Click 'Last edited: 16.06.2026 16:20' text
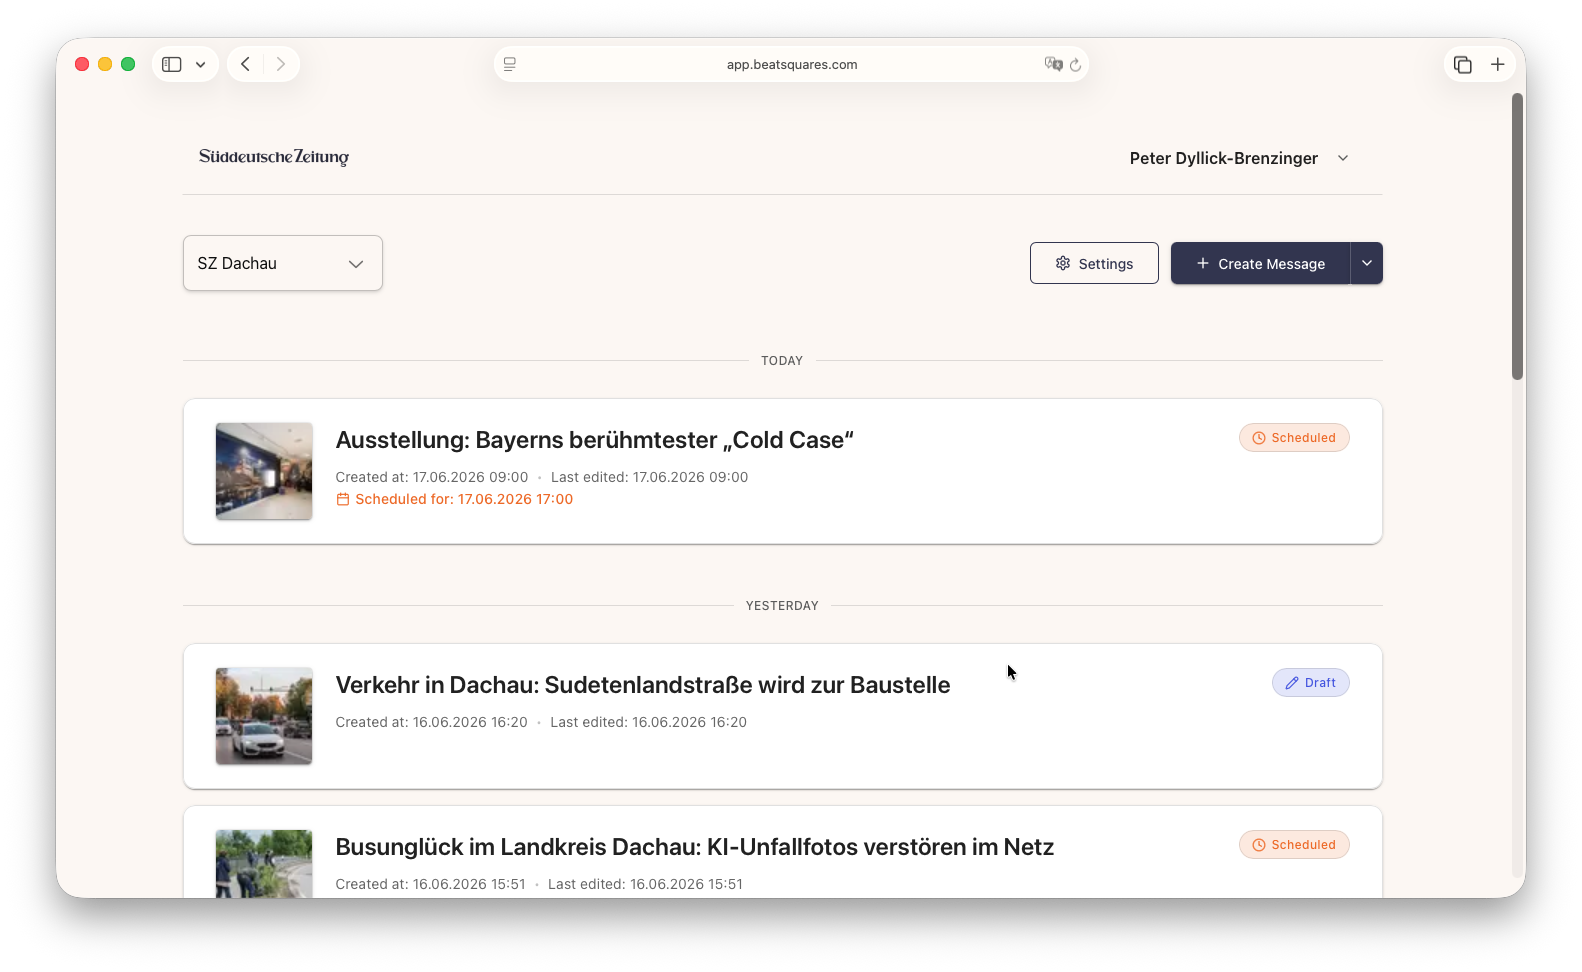Screen dimensions: 1582x972 coord(648,722)
